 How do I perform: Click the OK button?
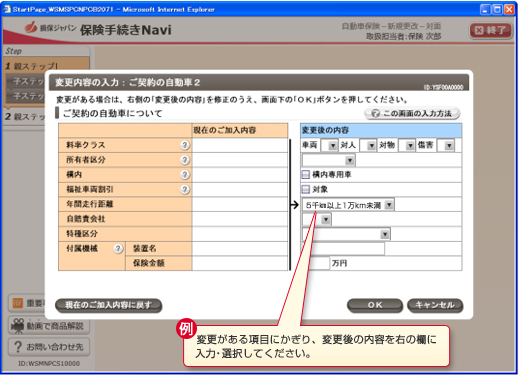[x=375, y=305]
